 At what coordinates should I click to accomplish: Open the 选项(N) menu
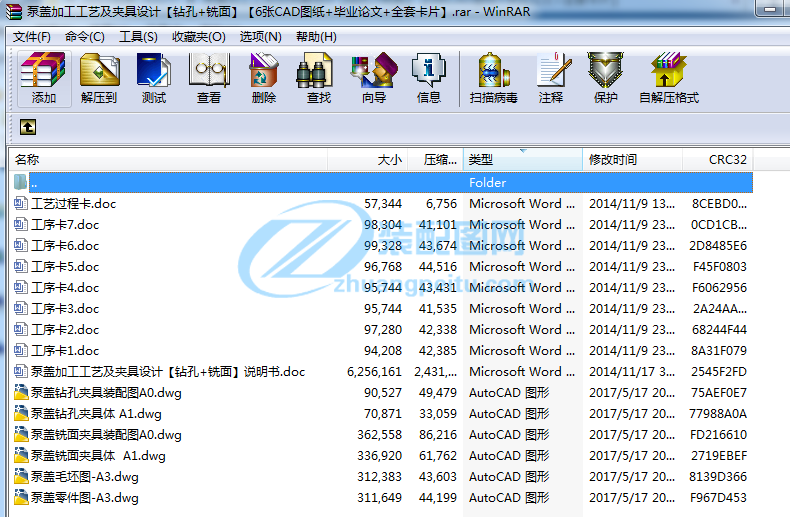pos(260,37)
